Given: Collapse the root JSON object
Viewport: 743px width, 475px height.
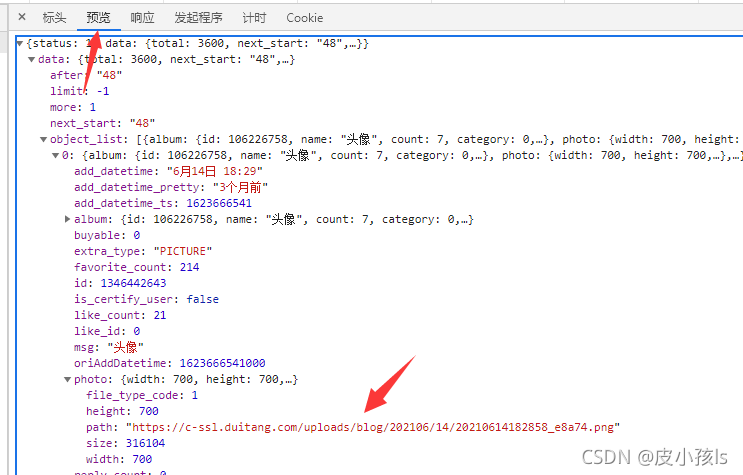Looking at the screenshot, I should (x=20, y=44).
